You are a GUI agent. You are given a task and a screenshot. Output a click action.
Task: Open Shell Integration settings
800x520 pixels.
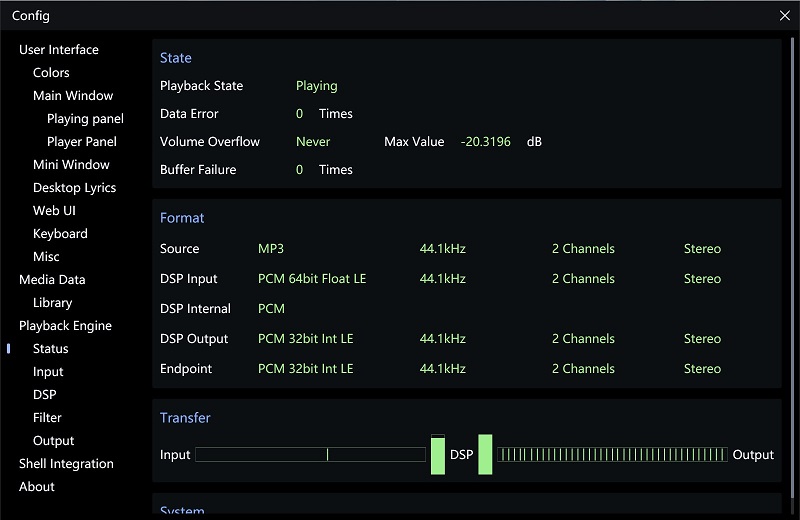pyautogui.click(x=66, y=463)
